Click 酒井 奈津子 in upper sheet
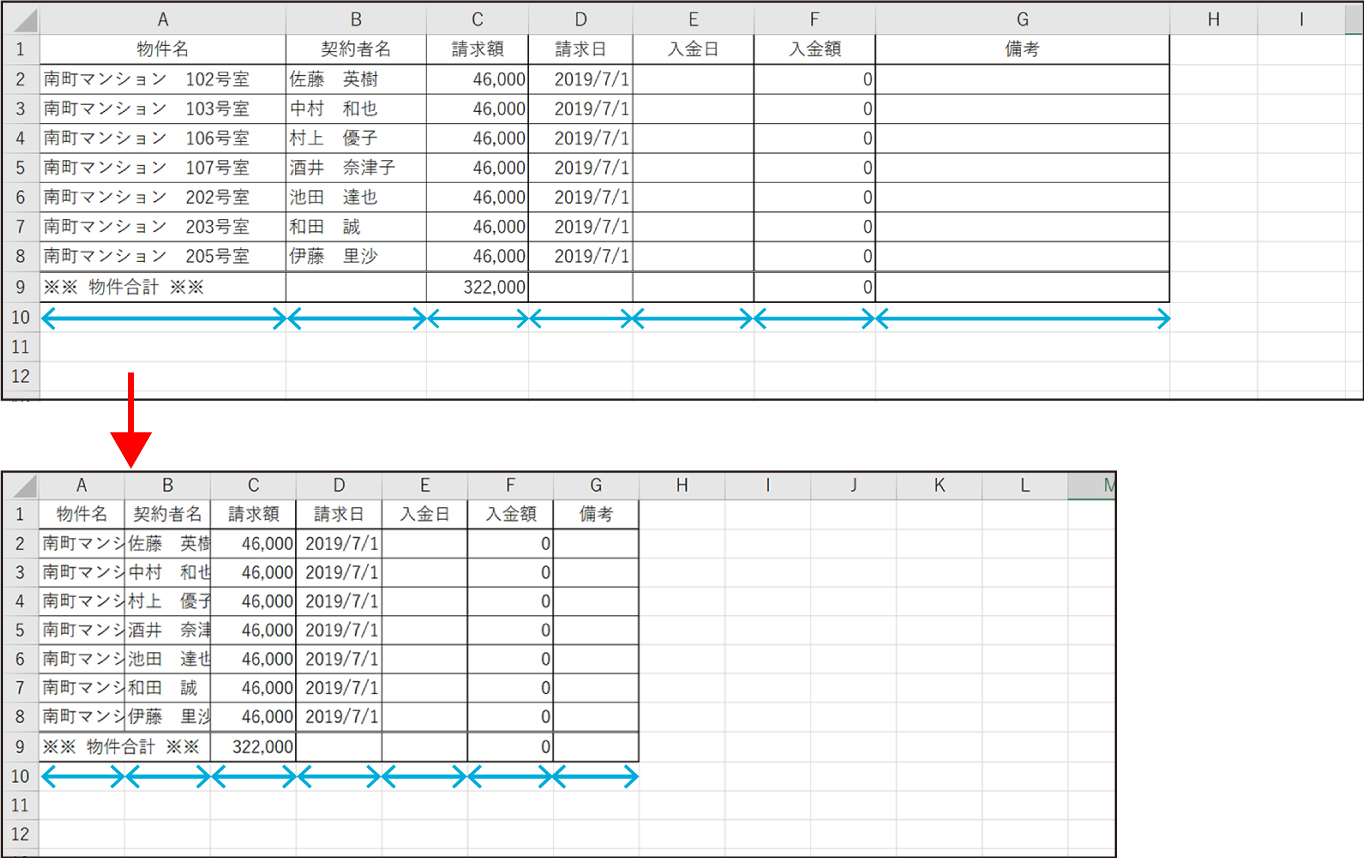Image resolution: width=1364 pixels, height=858 pixels. 356,168
